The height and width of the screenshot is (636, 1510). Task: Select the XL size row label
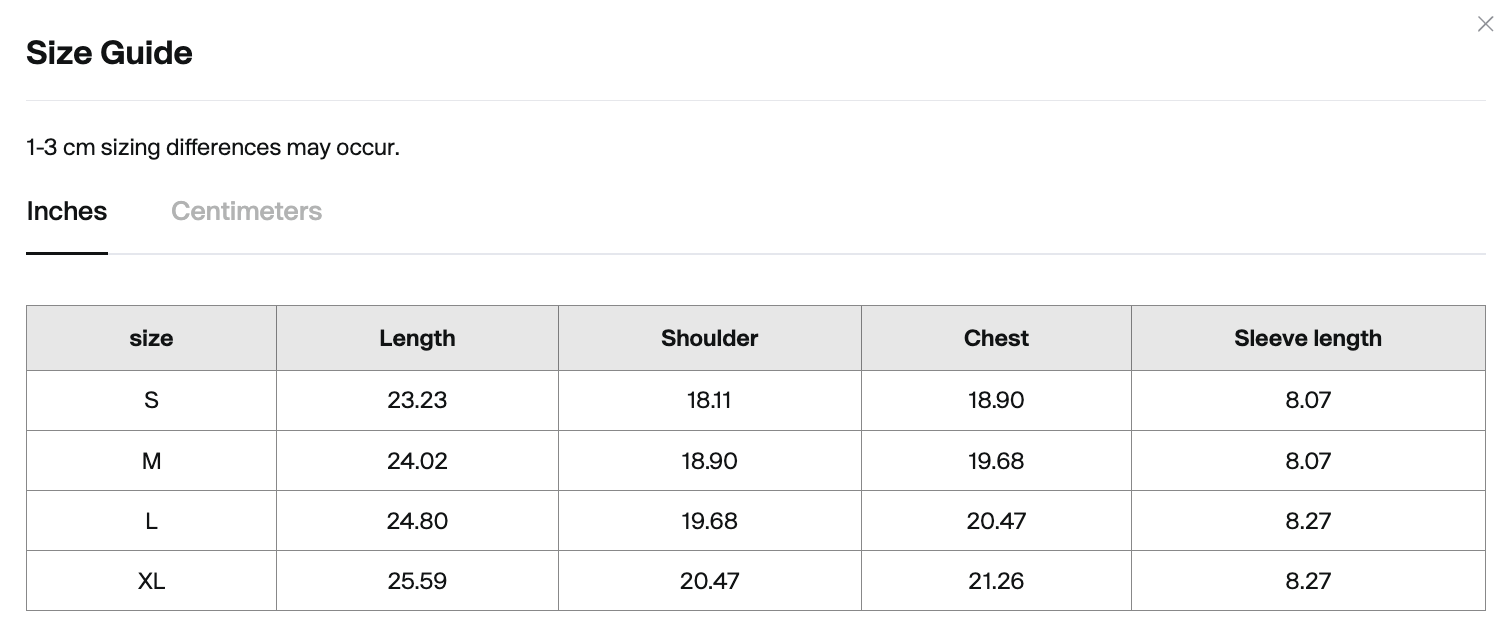[151, 581]
